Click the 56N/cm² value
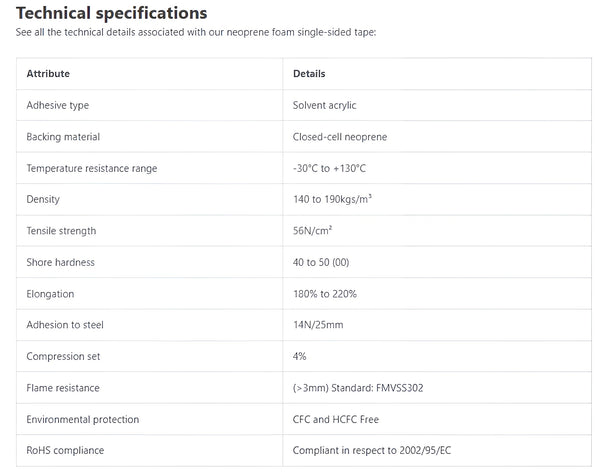 point(313,231)
